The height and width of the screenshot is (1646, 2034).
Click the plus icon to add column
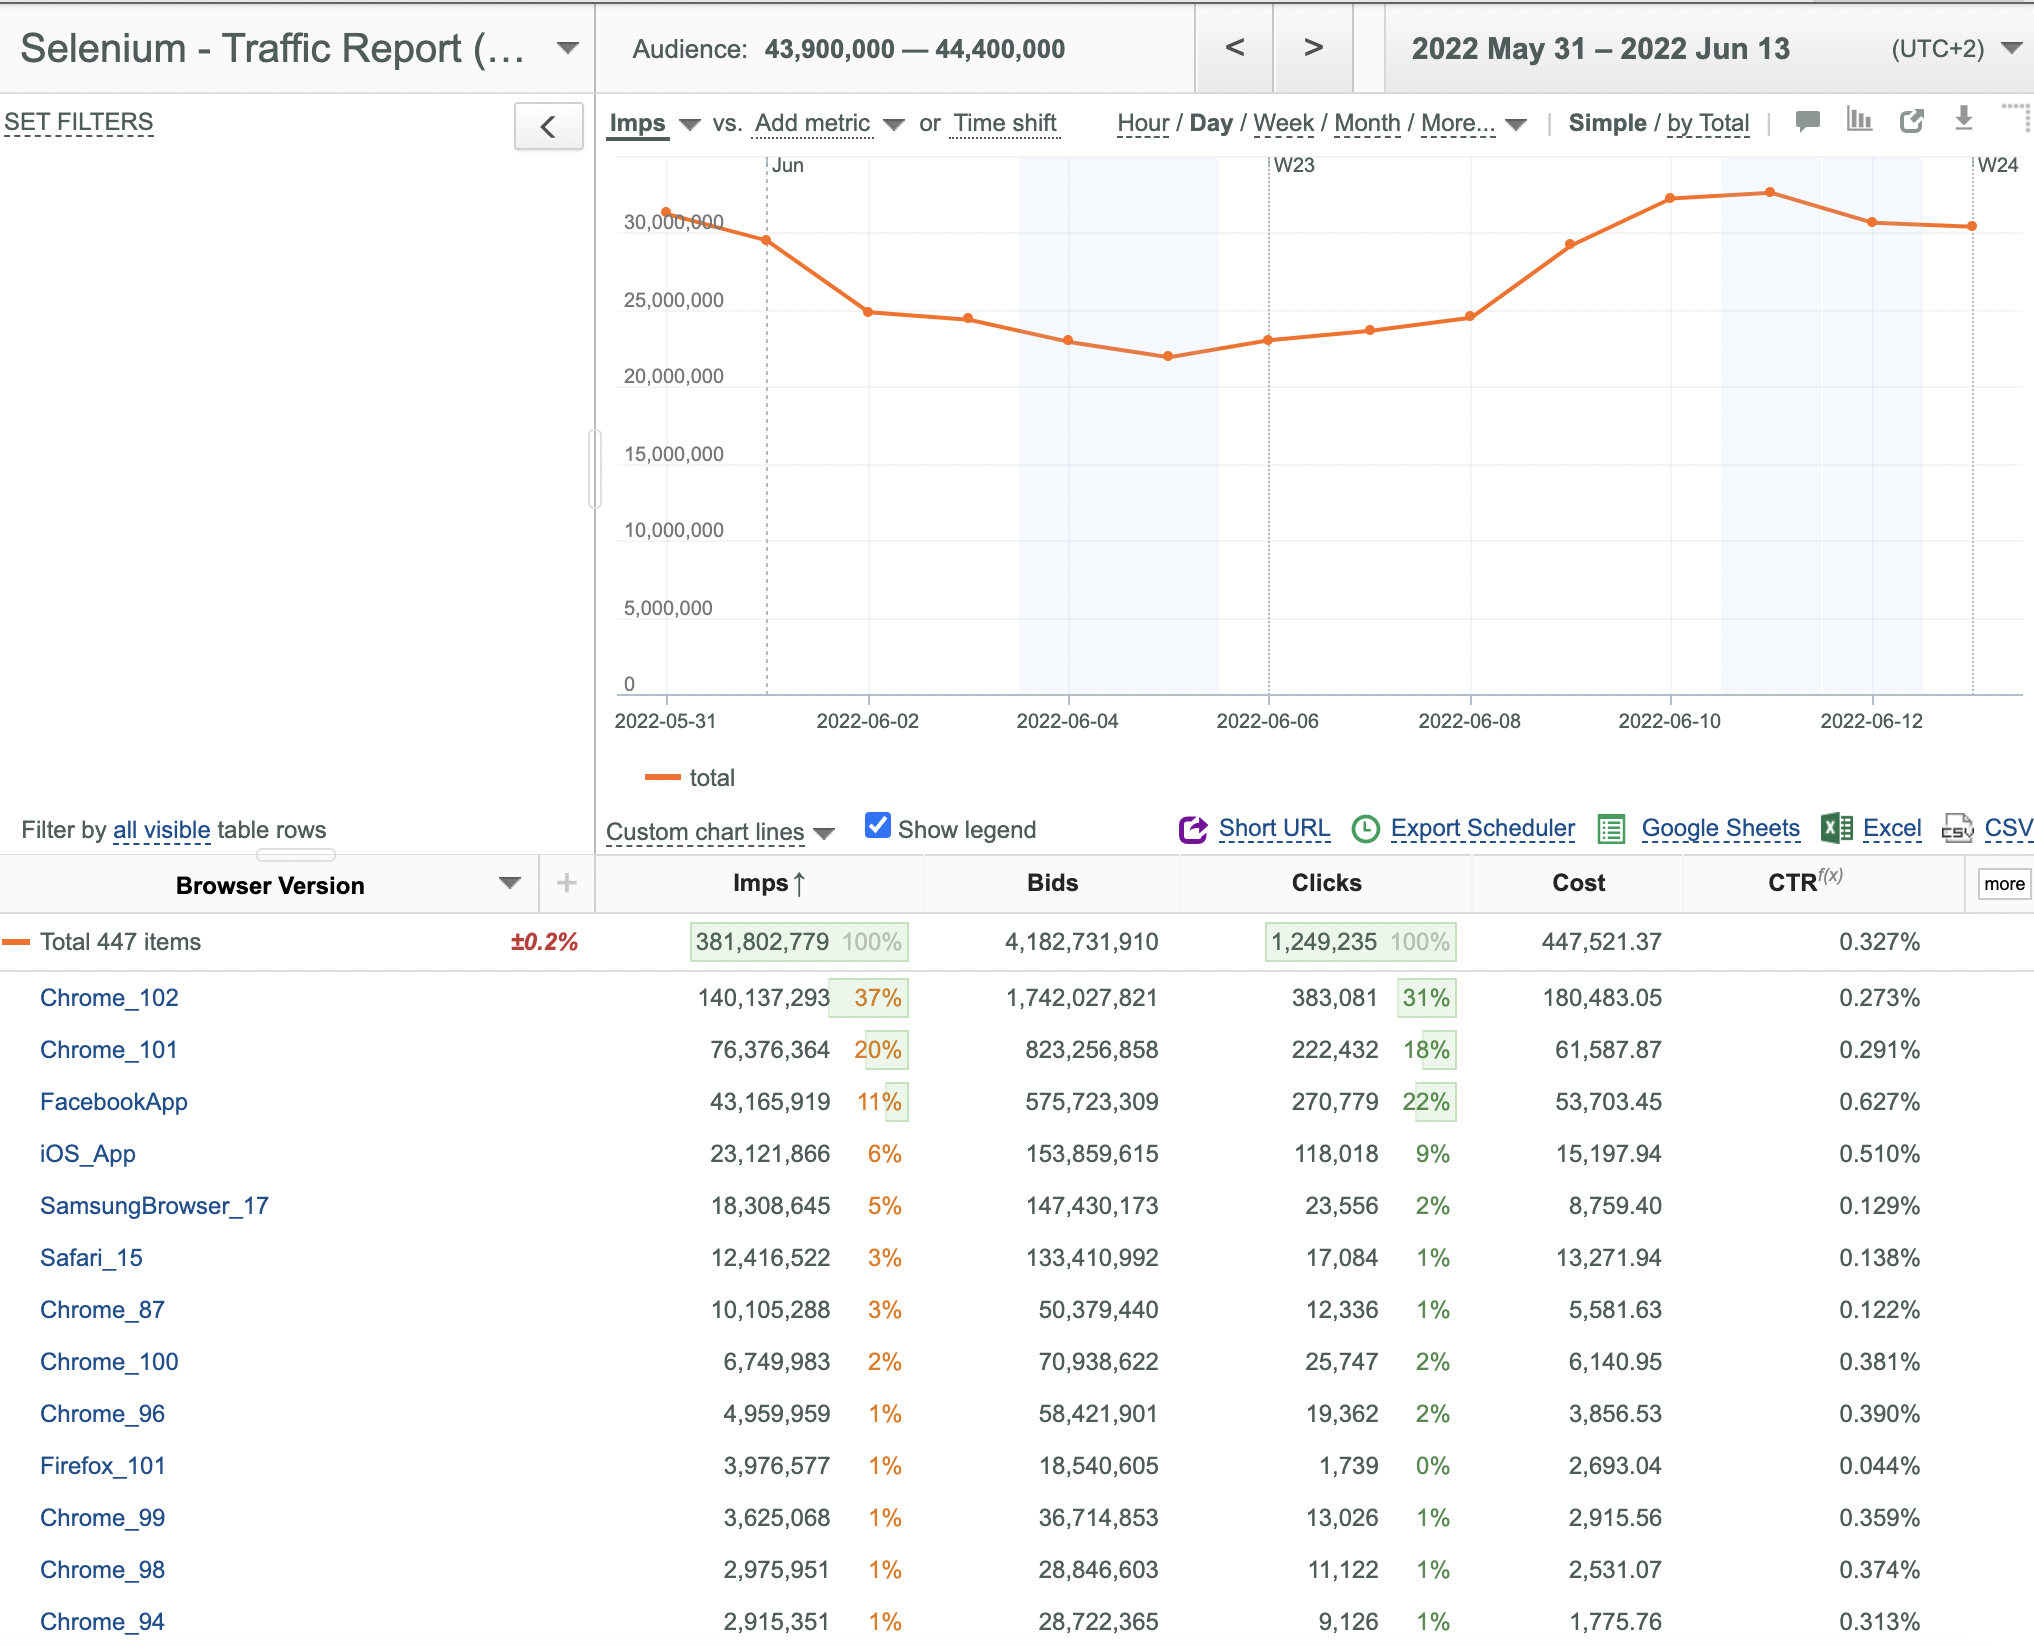click(x=567, y=883)
